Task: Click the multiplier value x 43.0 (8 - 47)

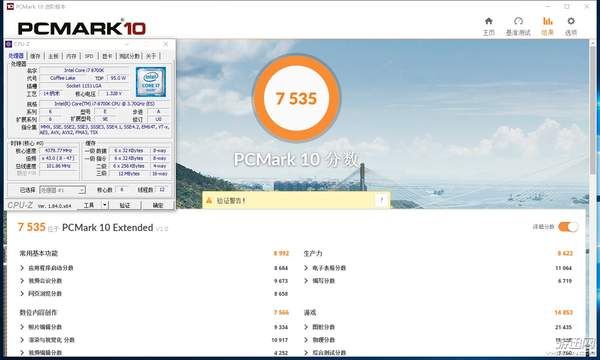Action: (59, 158)
